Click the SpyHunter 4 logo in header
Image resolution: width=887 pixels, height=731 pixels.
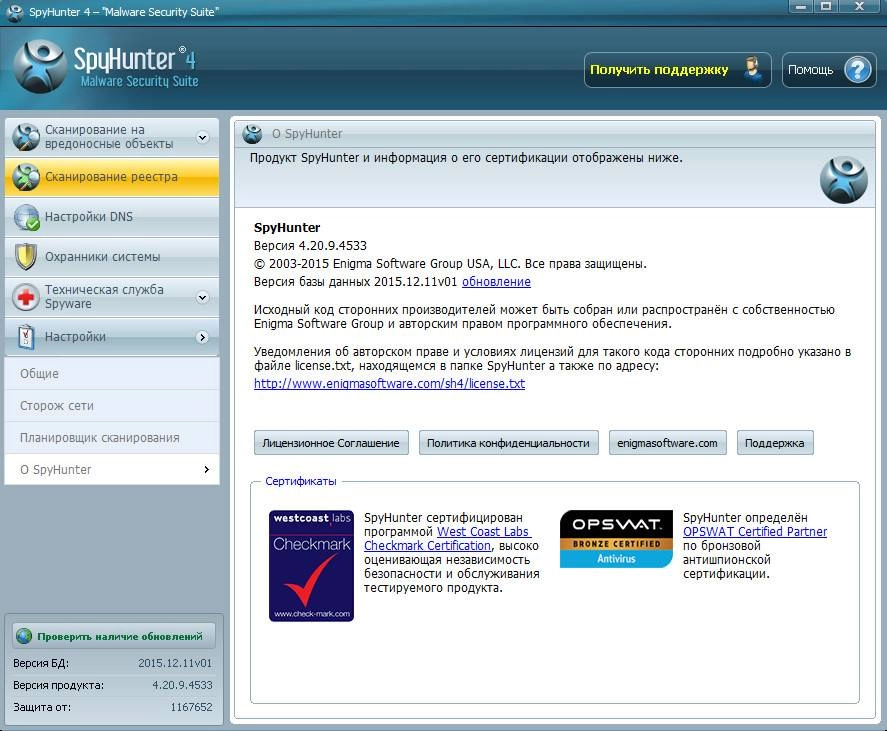tap(106, 67)
